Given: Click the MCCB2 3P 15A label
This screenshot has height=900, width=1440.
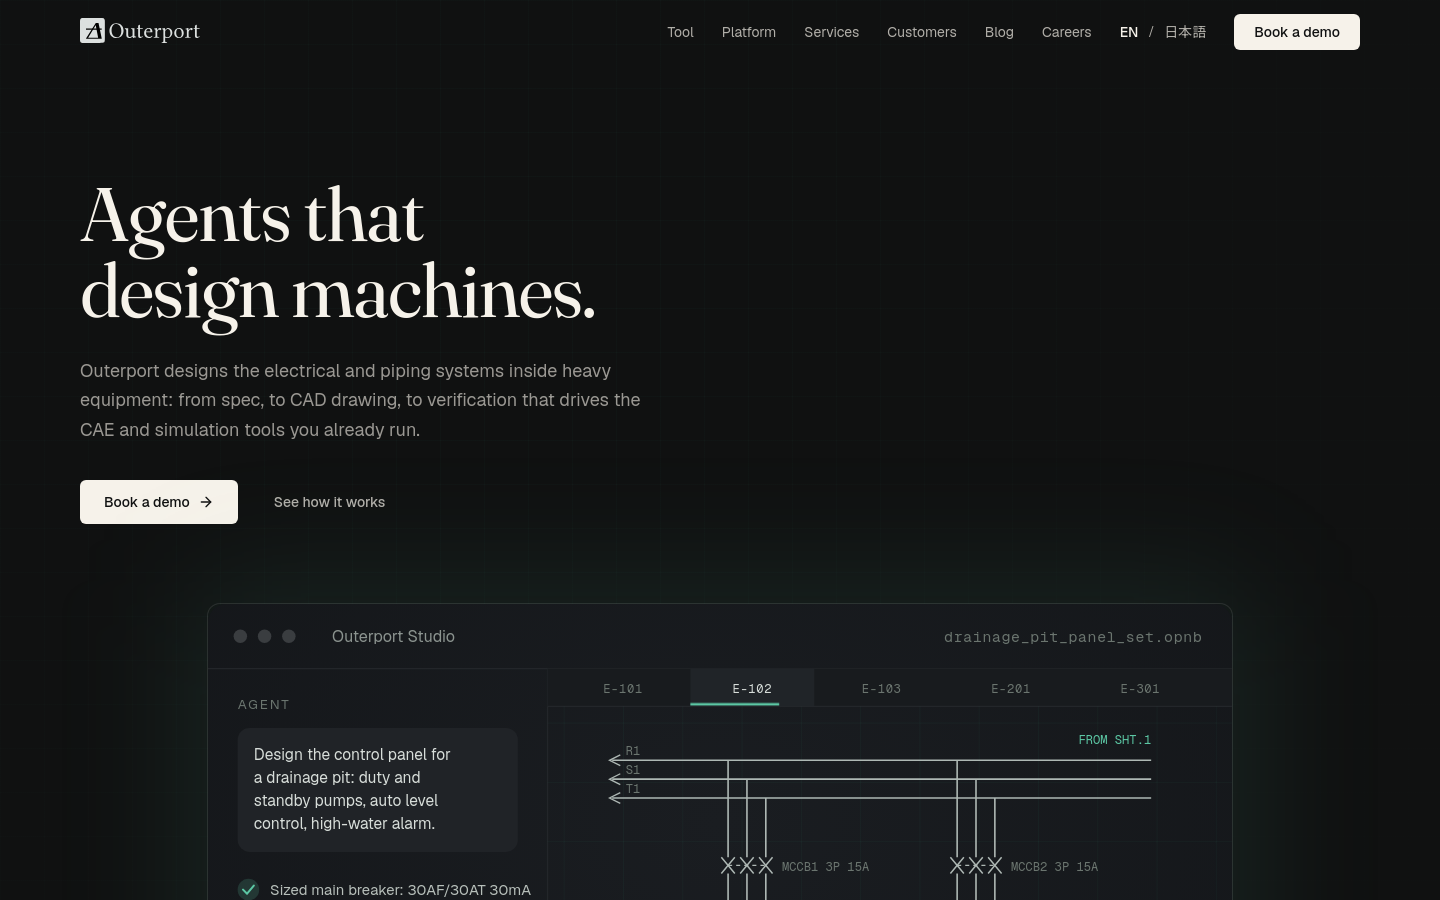Looking at the screenshot, I should [x=1054, y=867].
